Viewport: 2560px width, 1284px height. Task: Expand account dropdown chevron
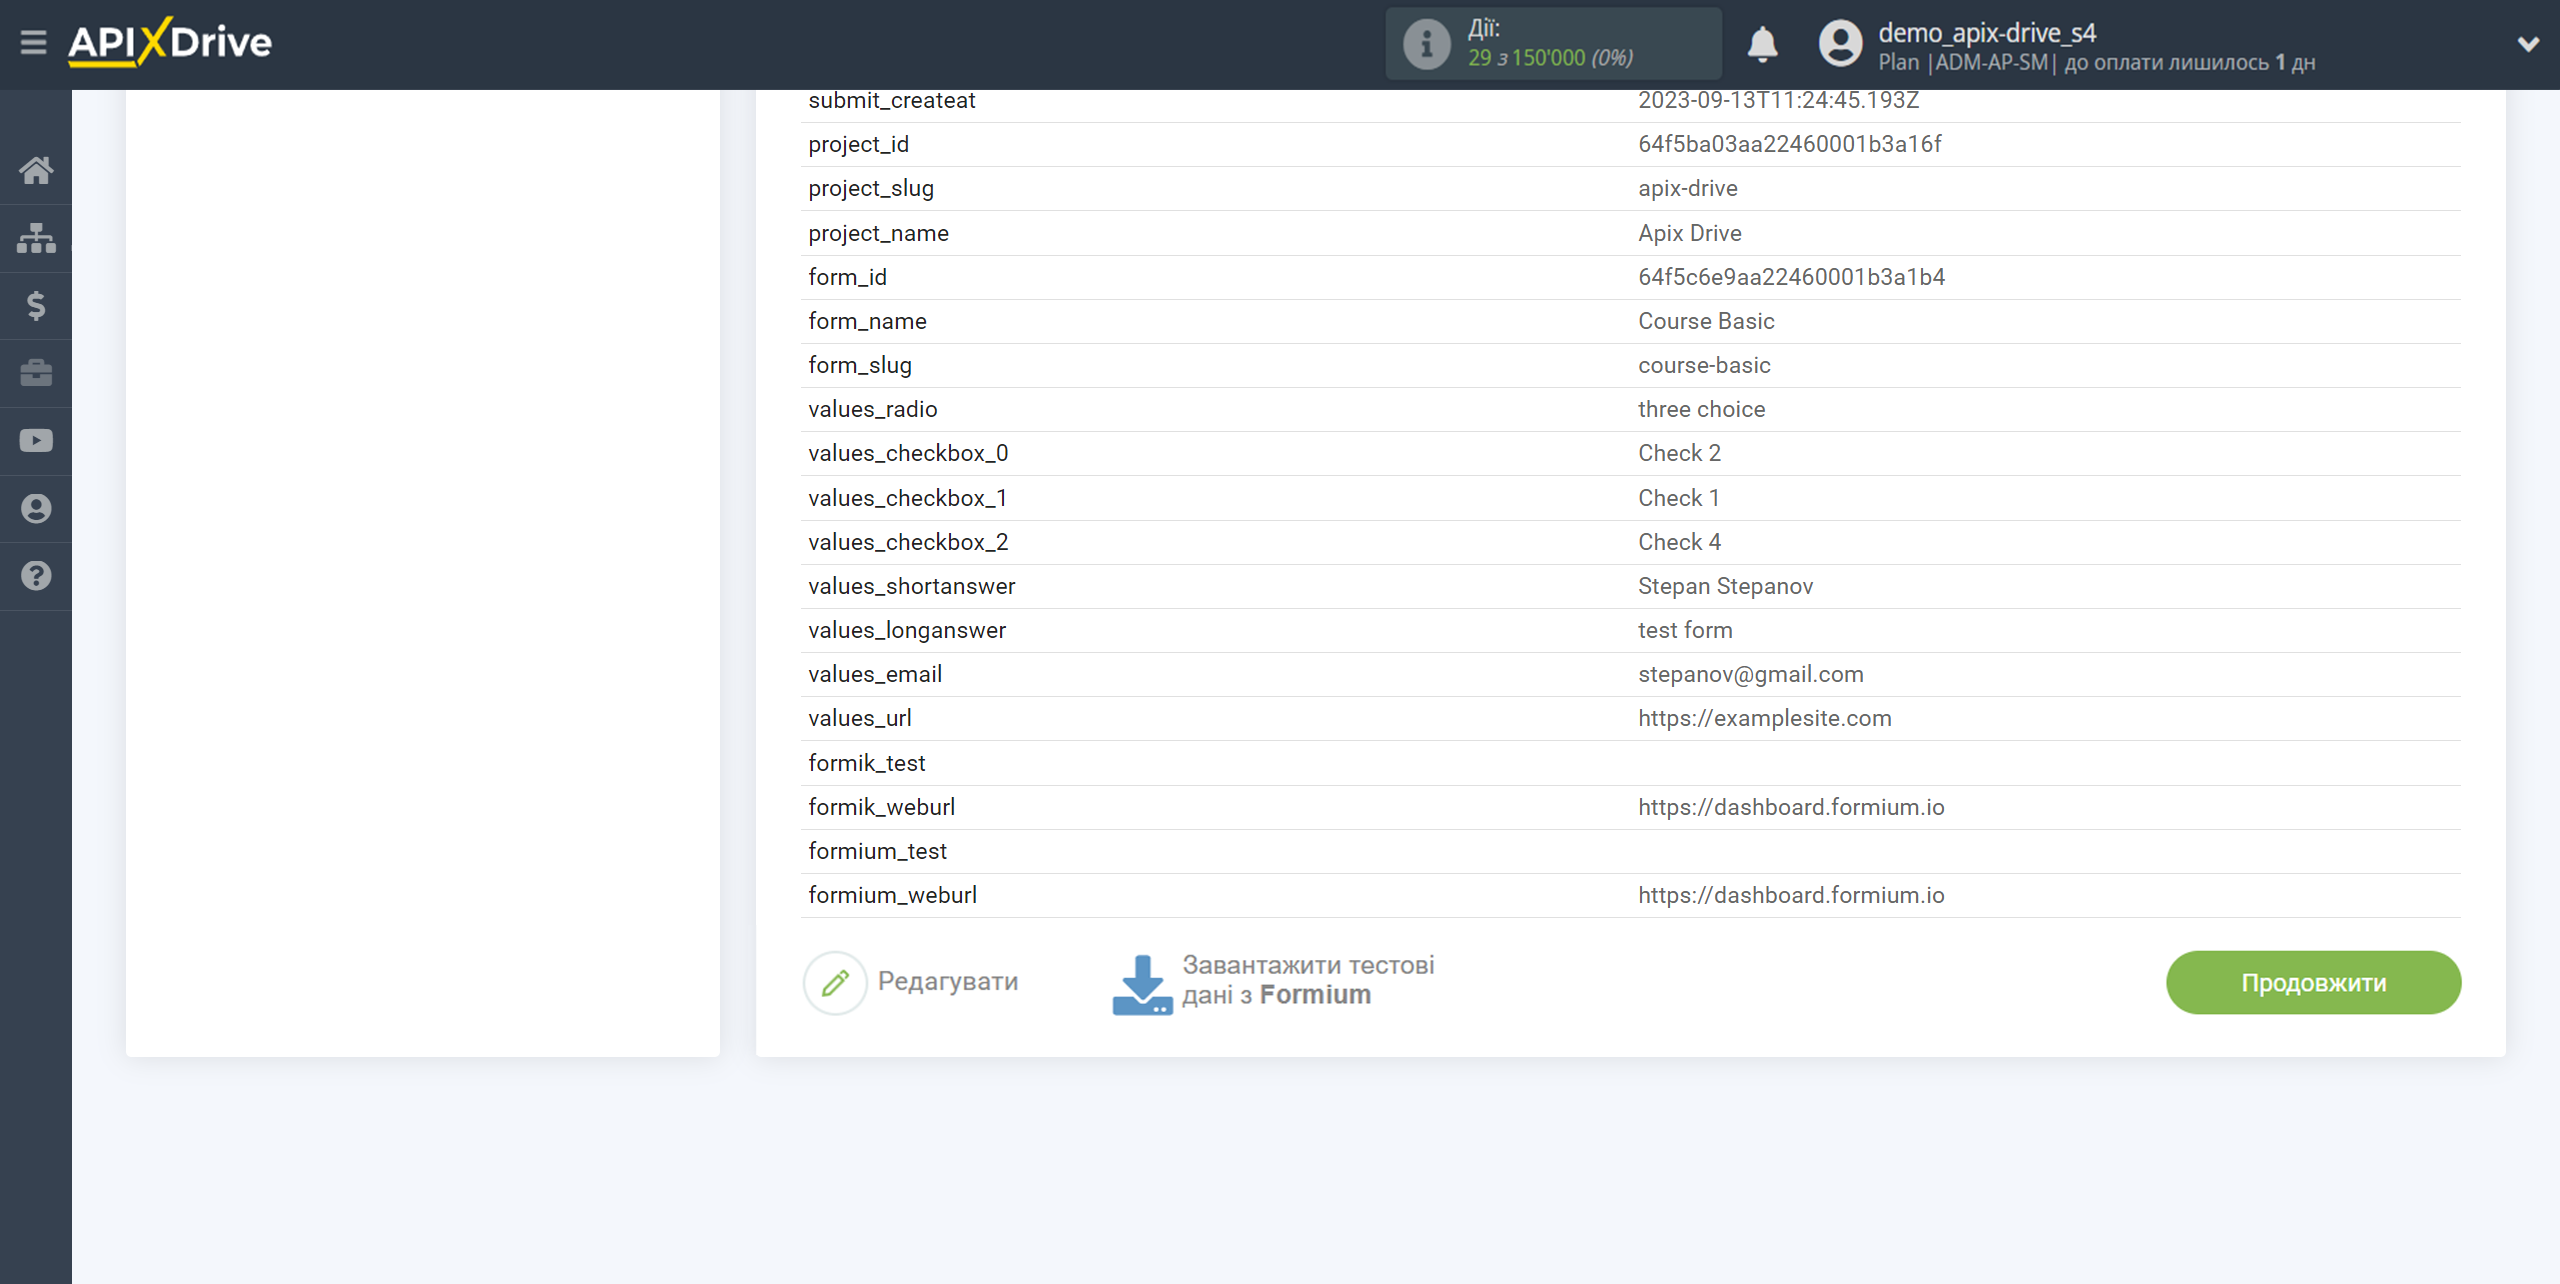(x=2528, y=44)
